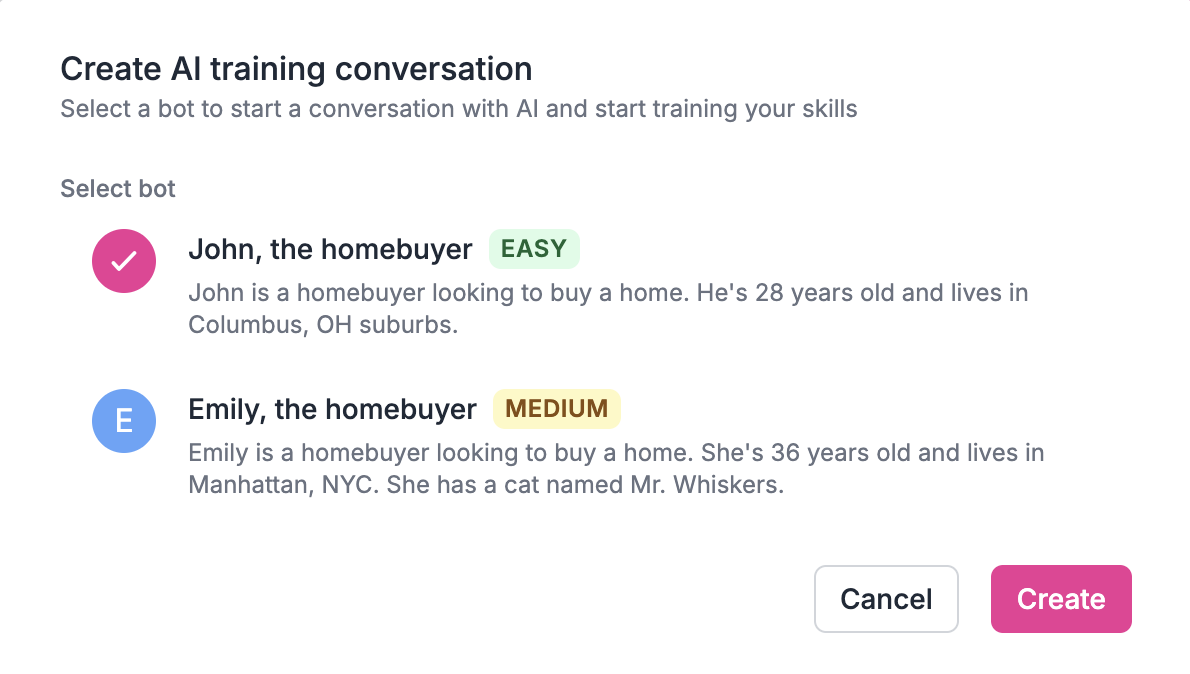Click the Cancel button
Image resolution: width=1190 pixels, height=674 pixels.
pos(886,599)
